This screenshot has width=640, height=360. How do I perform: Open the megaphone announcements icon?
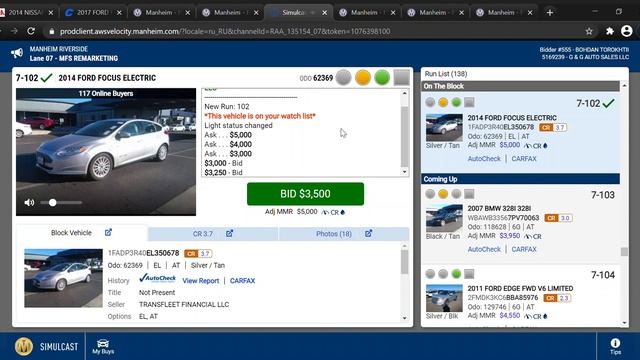pyautogui.click(x=17, y=53)
